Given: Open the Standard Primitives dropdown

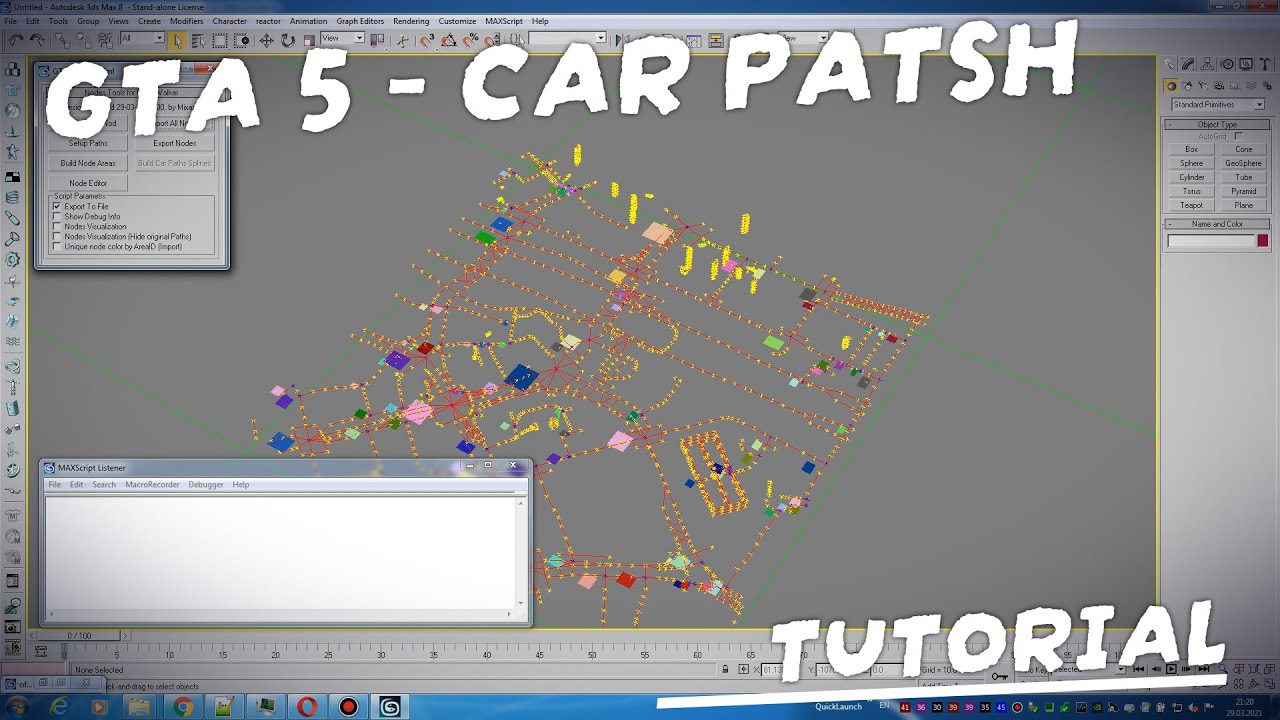Looking at the screenshot, I should [x=1217, y=104].
